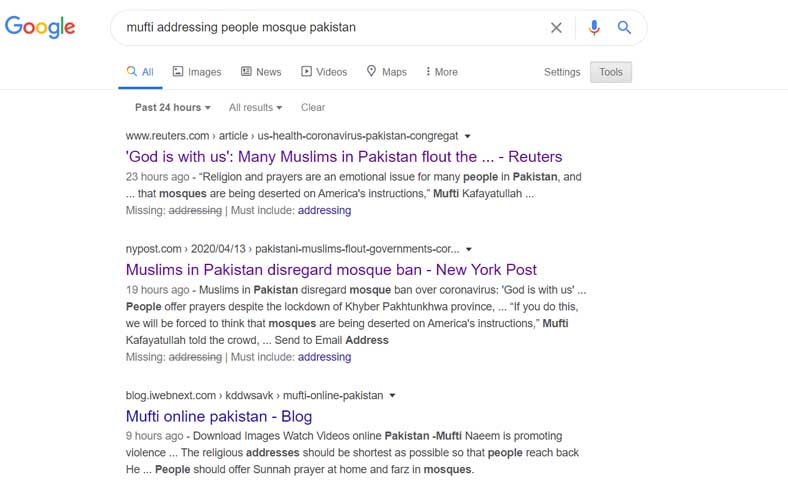
Task: Open Videos results tab
Action: (x=324, y=72)
